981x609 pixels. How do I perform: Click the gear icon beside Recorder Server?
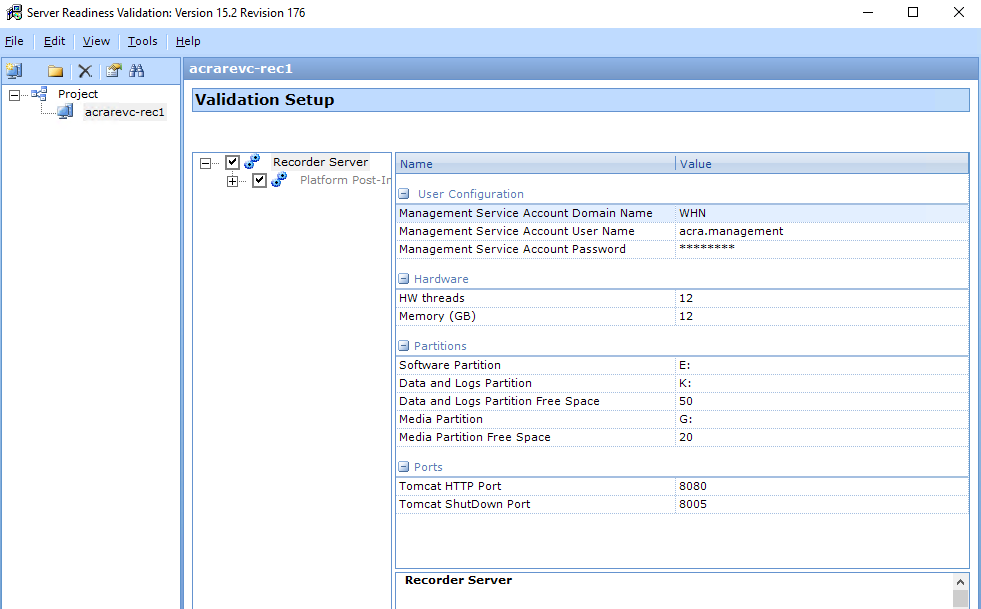253,161
